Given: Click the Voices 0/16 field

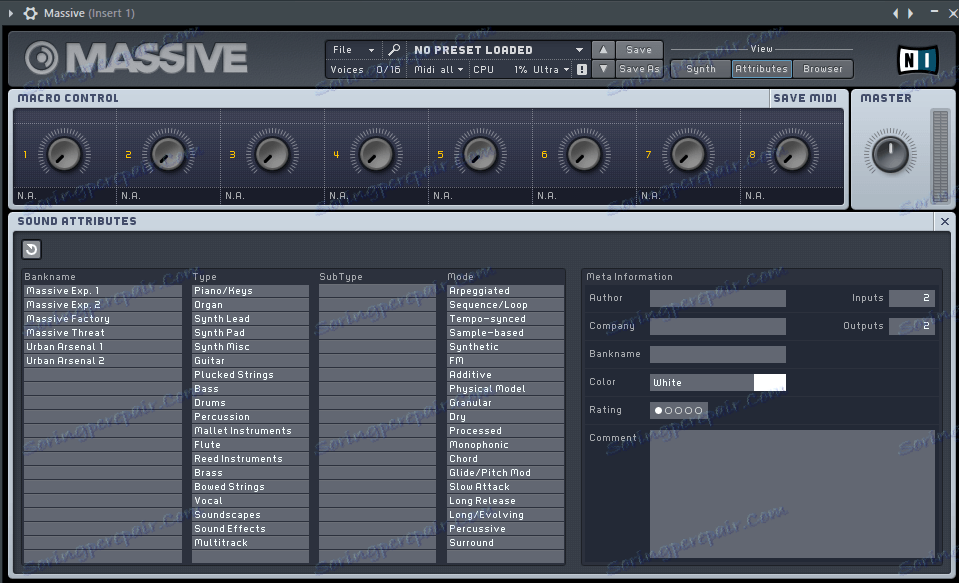Looking at the screenshot, I should (366, 69).
